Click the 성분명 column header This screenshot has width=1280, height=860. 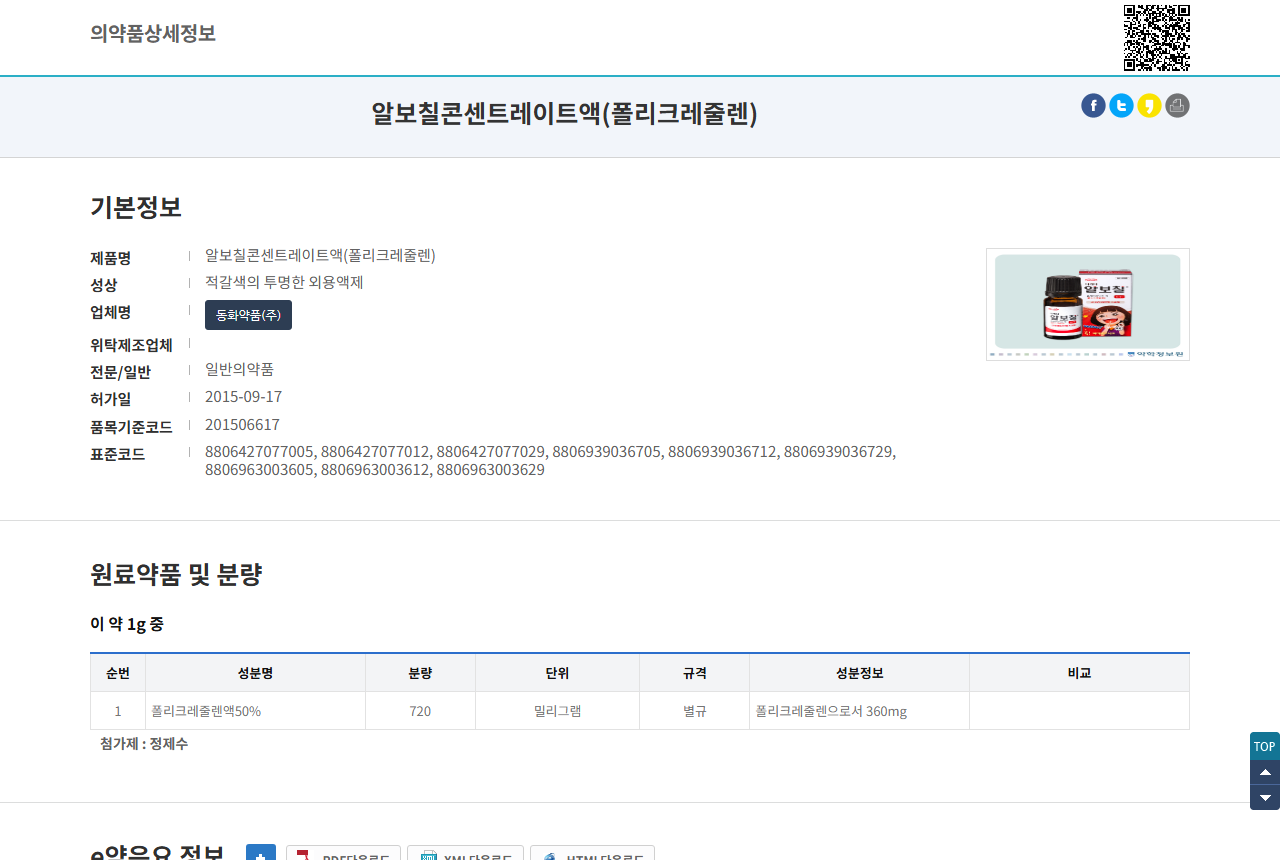[x=255, y=673]
